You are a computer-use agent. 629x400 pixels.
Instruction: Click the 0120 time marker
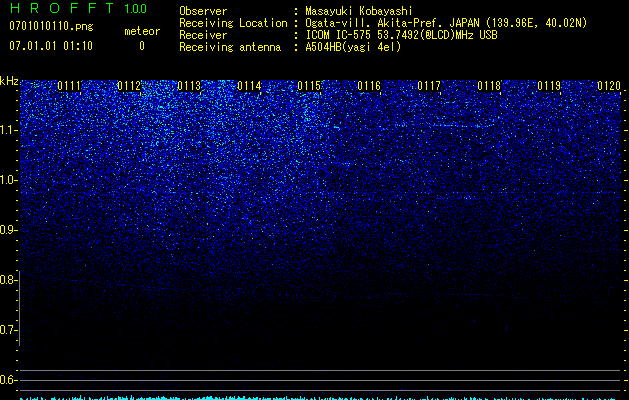pos(609,86)
